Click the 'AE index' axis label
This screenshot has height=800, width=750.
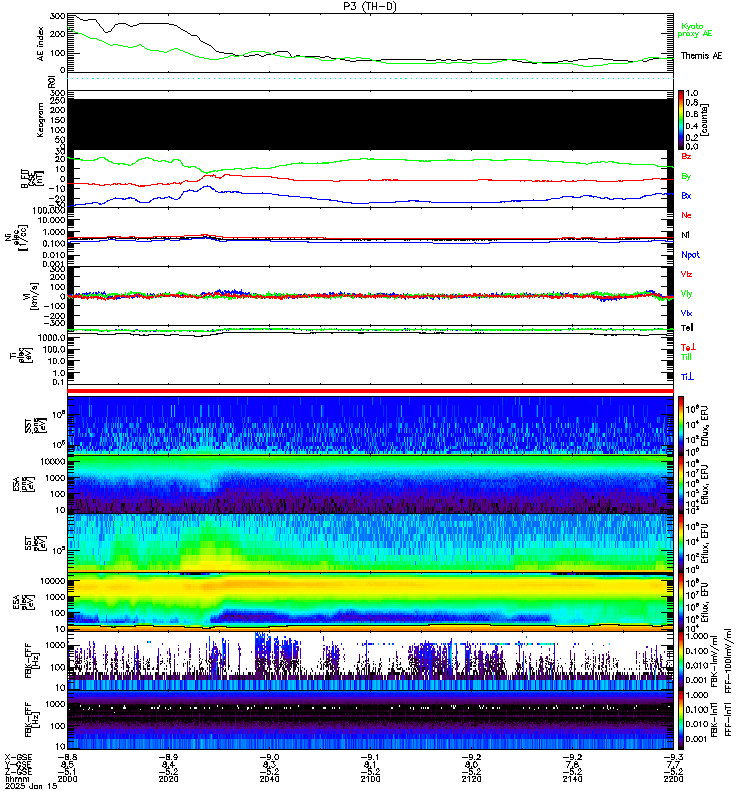[x=41, y=44]
